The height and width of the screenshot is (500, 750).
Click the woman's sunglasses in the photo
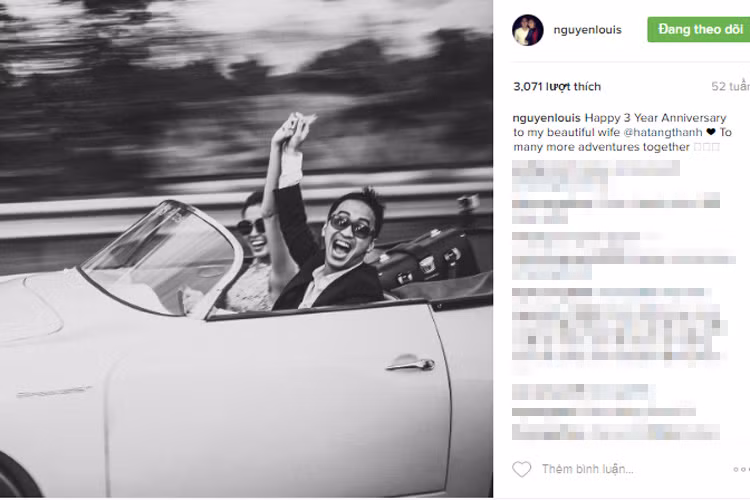(251, 226)
